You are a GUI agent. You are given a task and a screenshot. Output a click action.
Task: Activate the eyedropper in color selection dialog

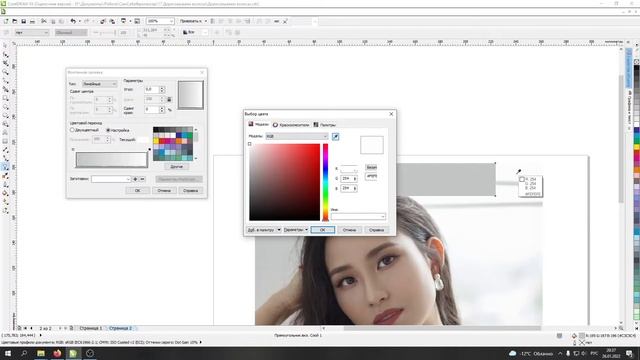(336, 137)
